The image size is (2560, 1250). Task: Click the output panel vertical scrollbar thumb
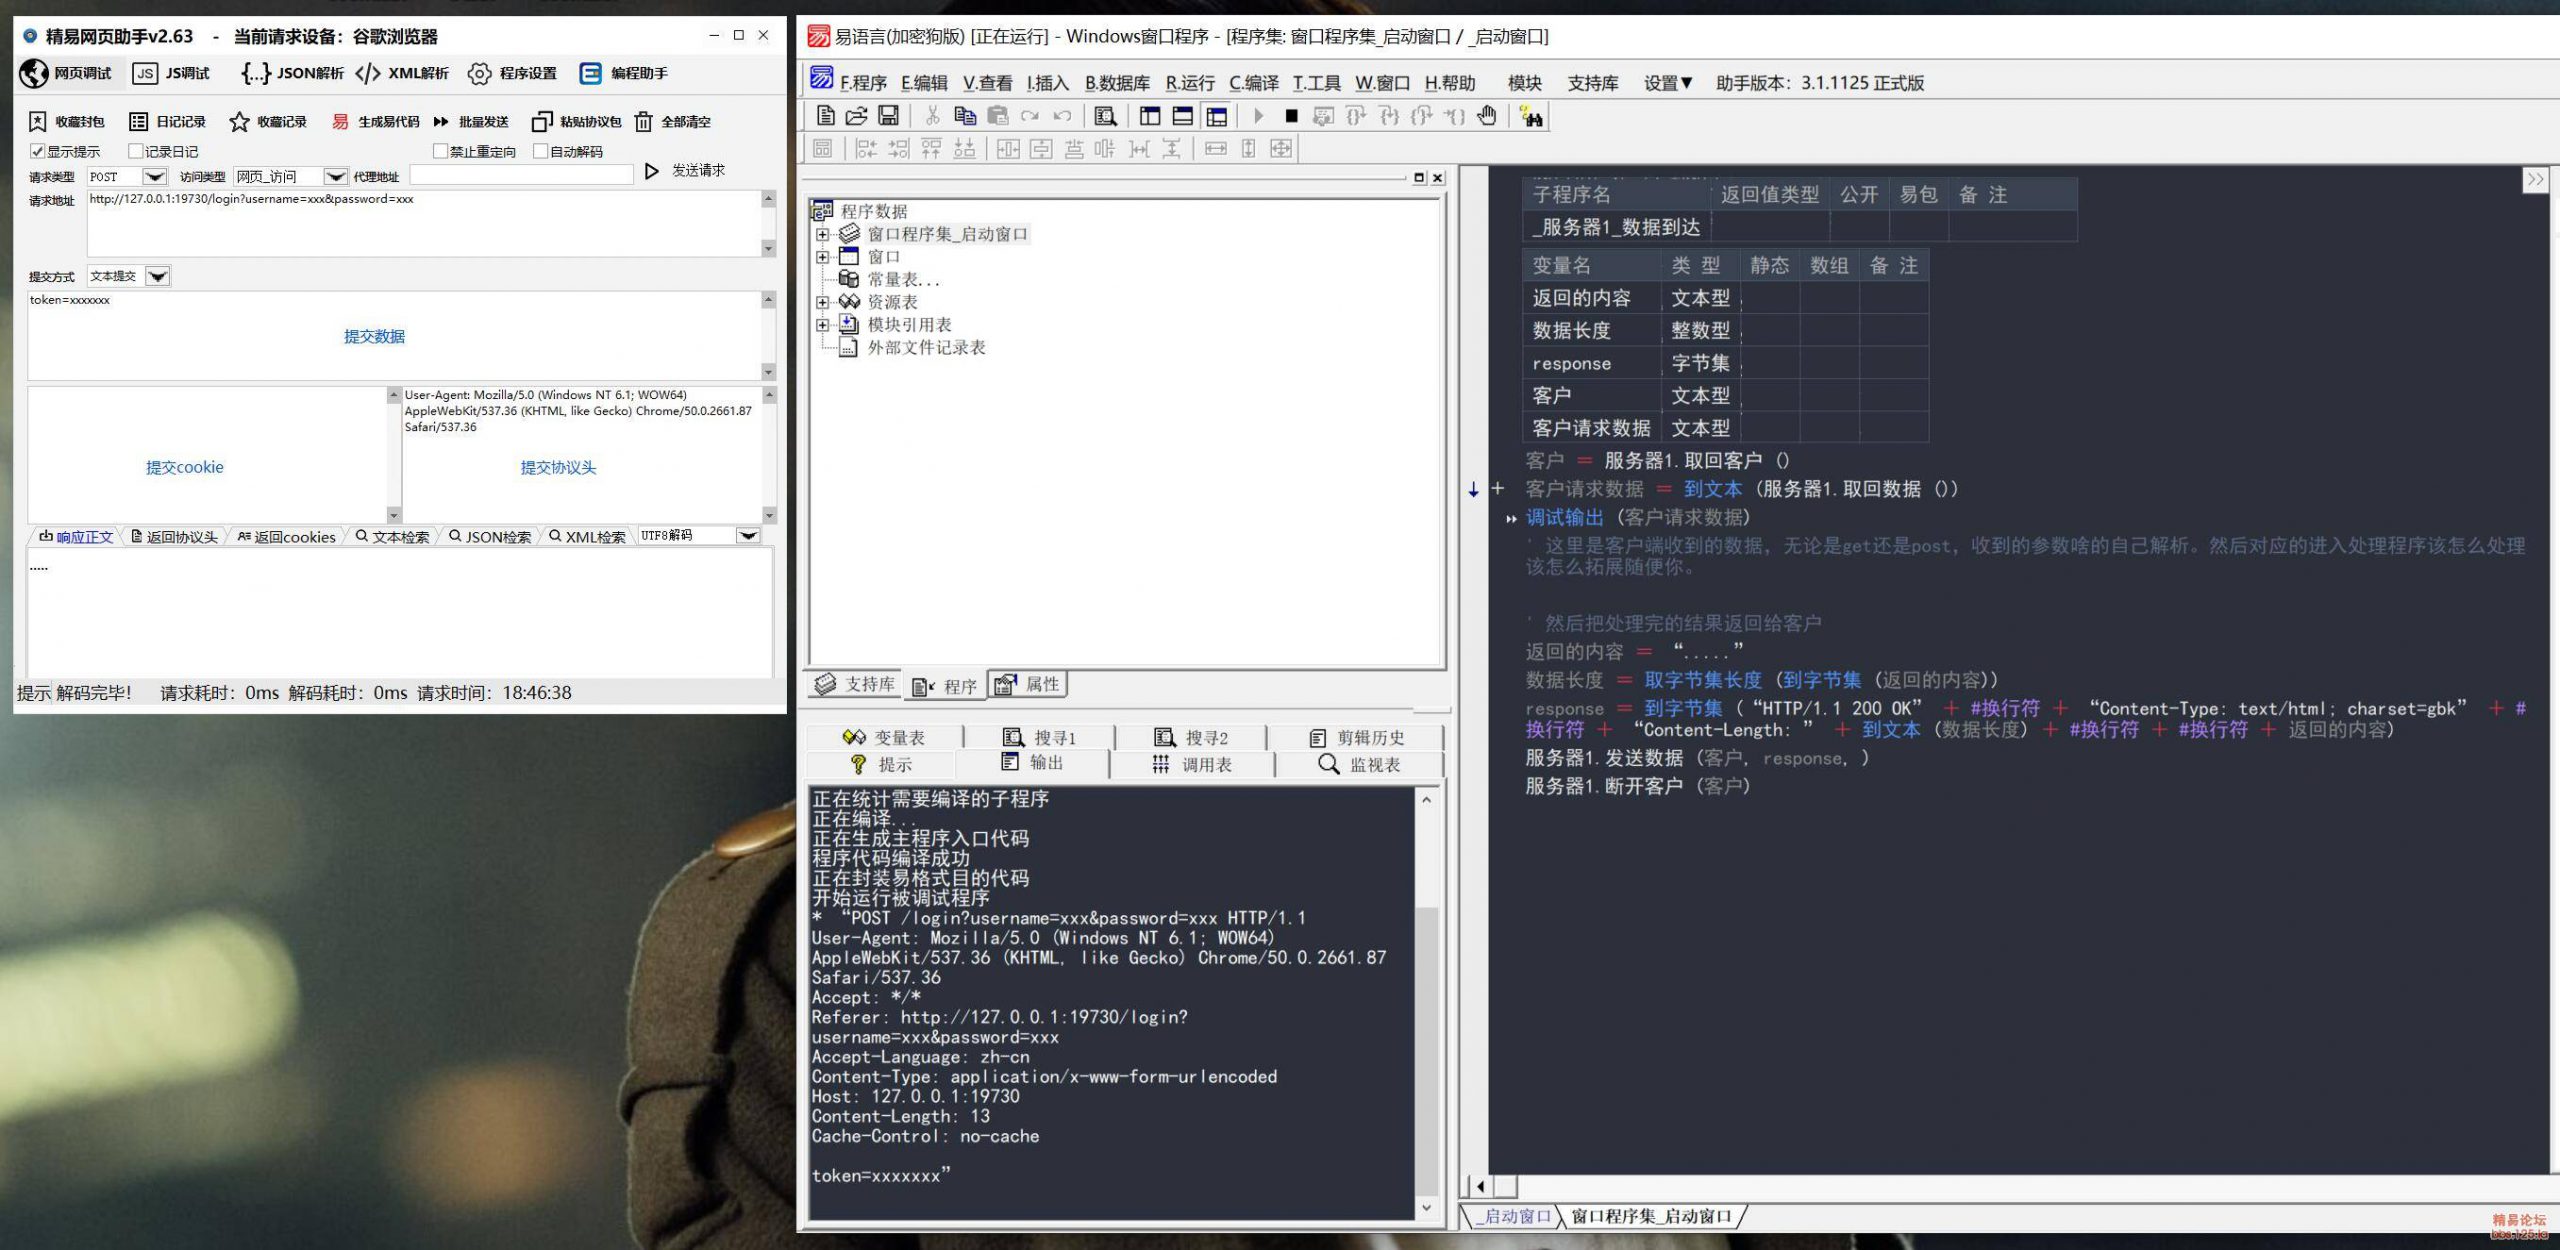tap(1427, 1050)
